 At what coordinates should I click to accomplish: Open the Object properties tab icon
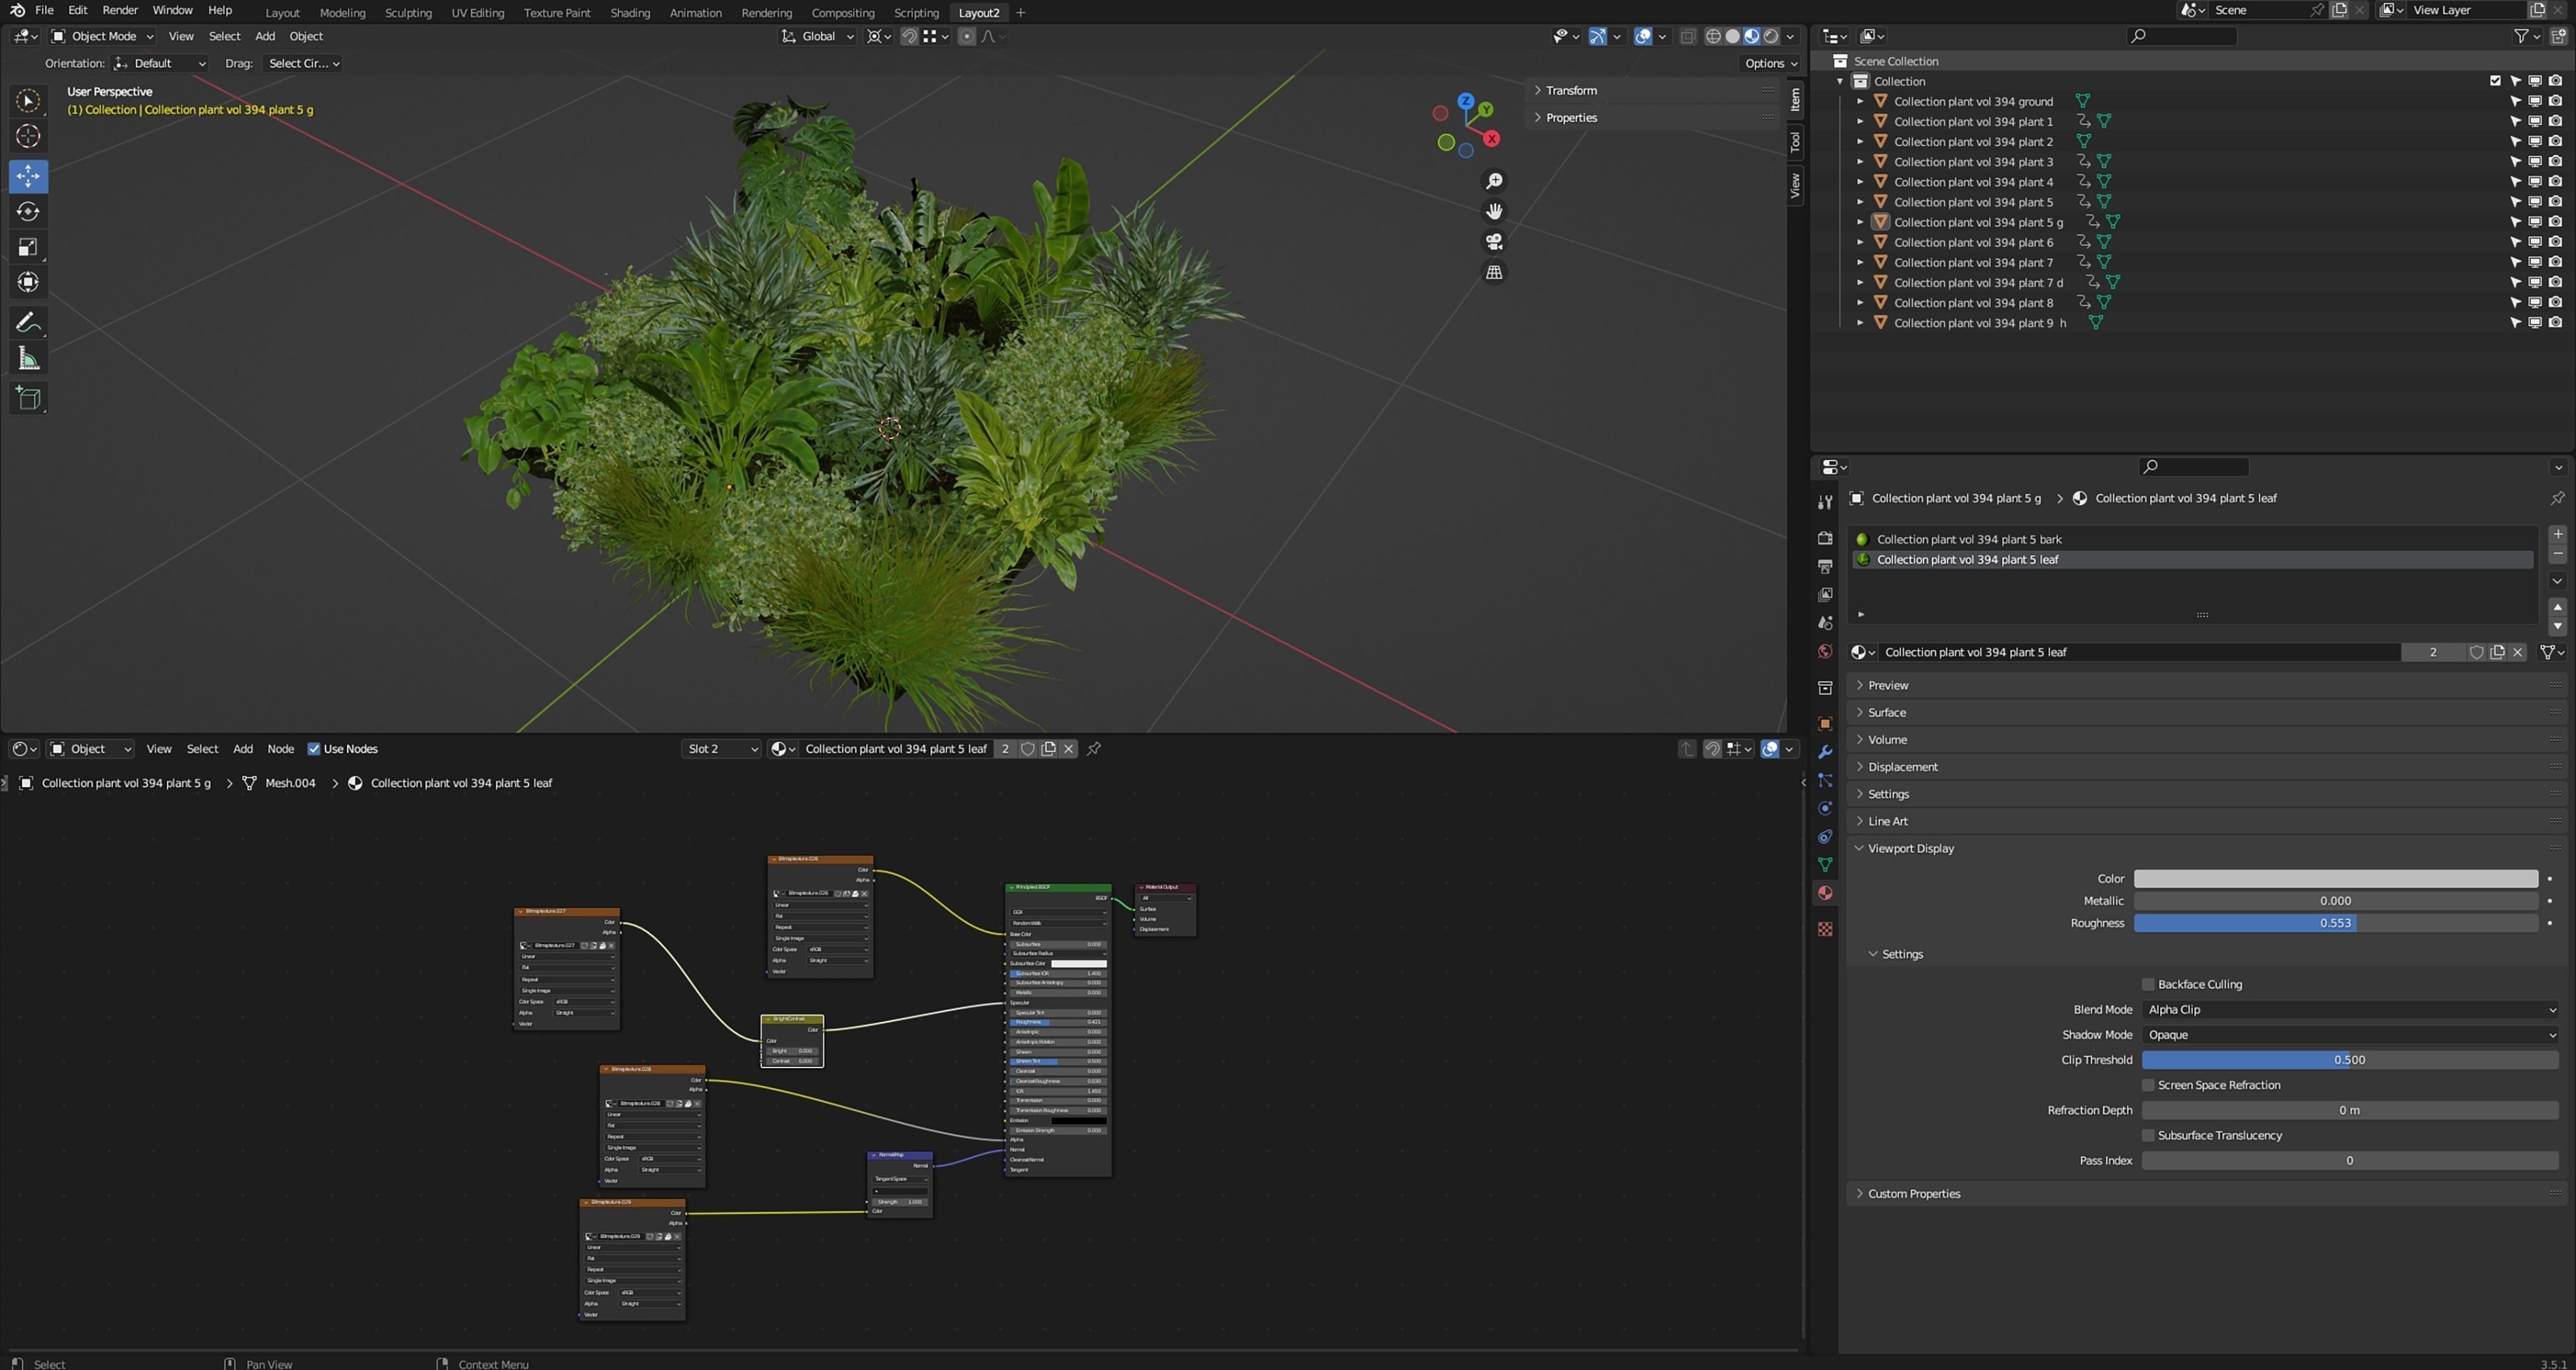(x=1825, y=723)
